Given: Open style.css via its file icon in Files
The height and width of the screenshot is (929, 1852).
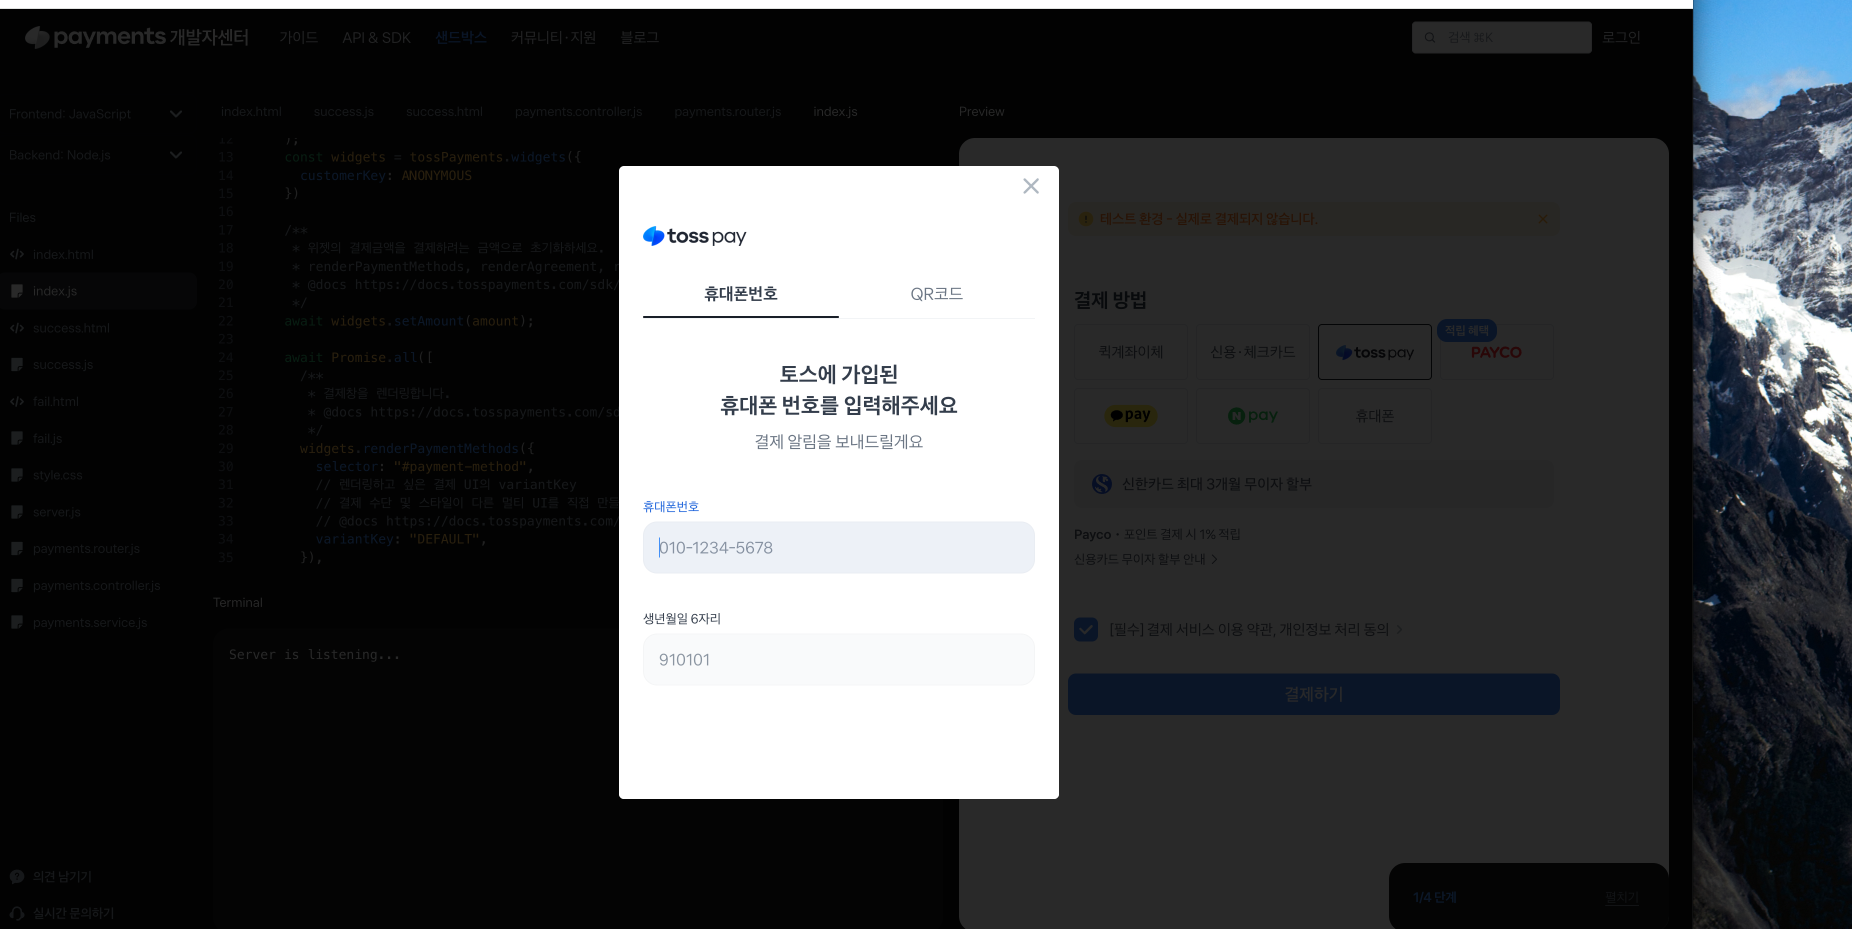Looking at the screenshot, I should pyautogui.click(x=17, y=475).
